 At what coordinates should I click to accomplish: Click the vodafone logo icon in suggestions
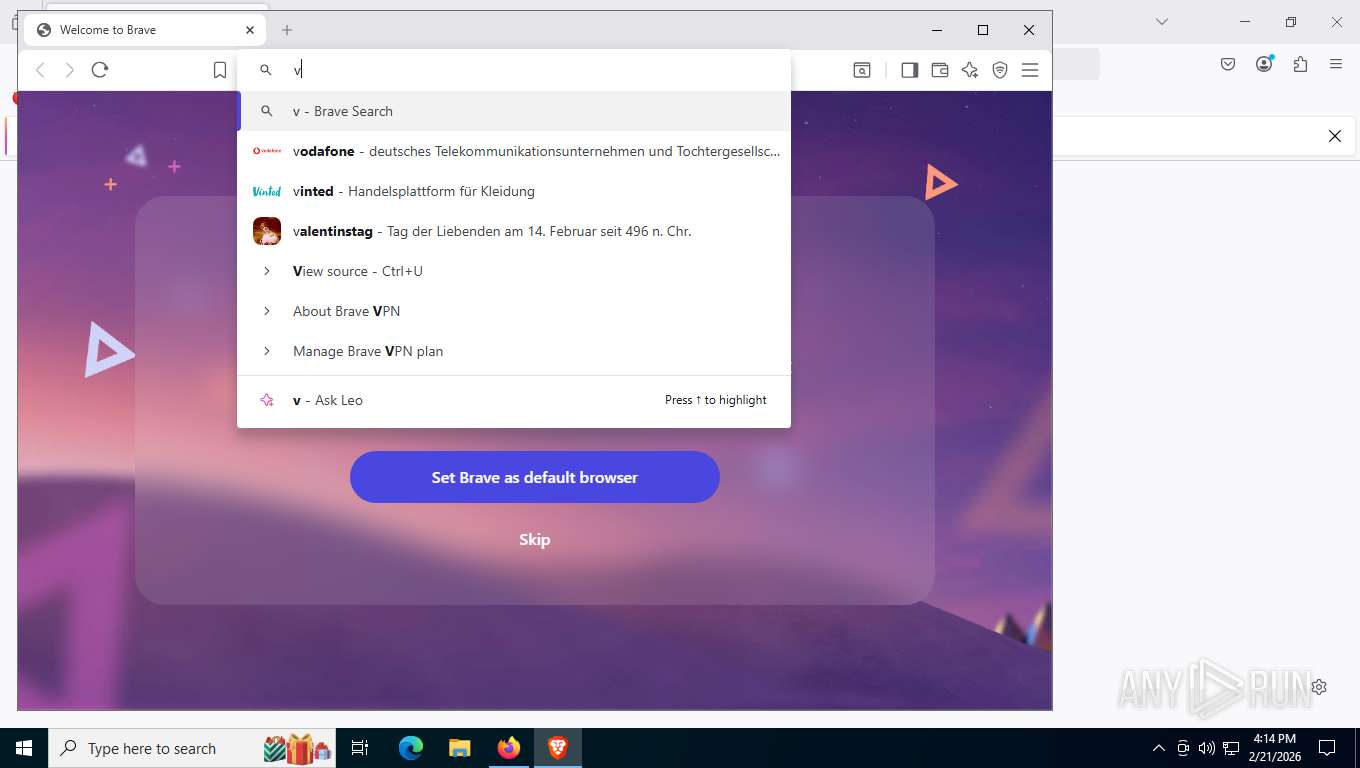click(267, 151)
